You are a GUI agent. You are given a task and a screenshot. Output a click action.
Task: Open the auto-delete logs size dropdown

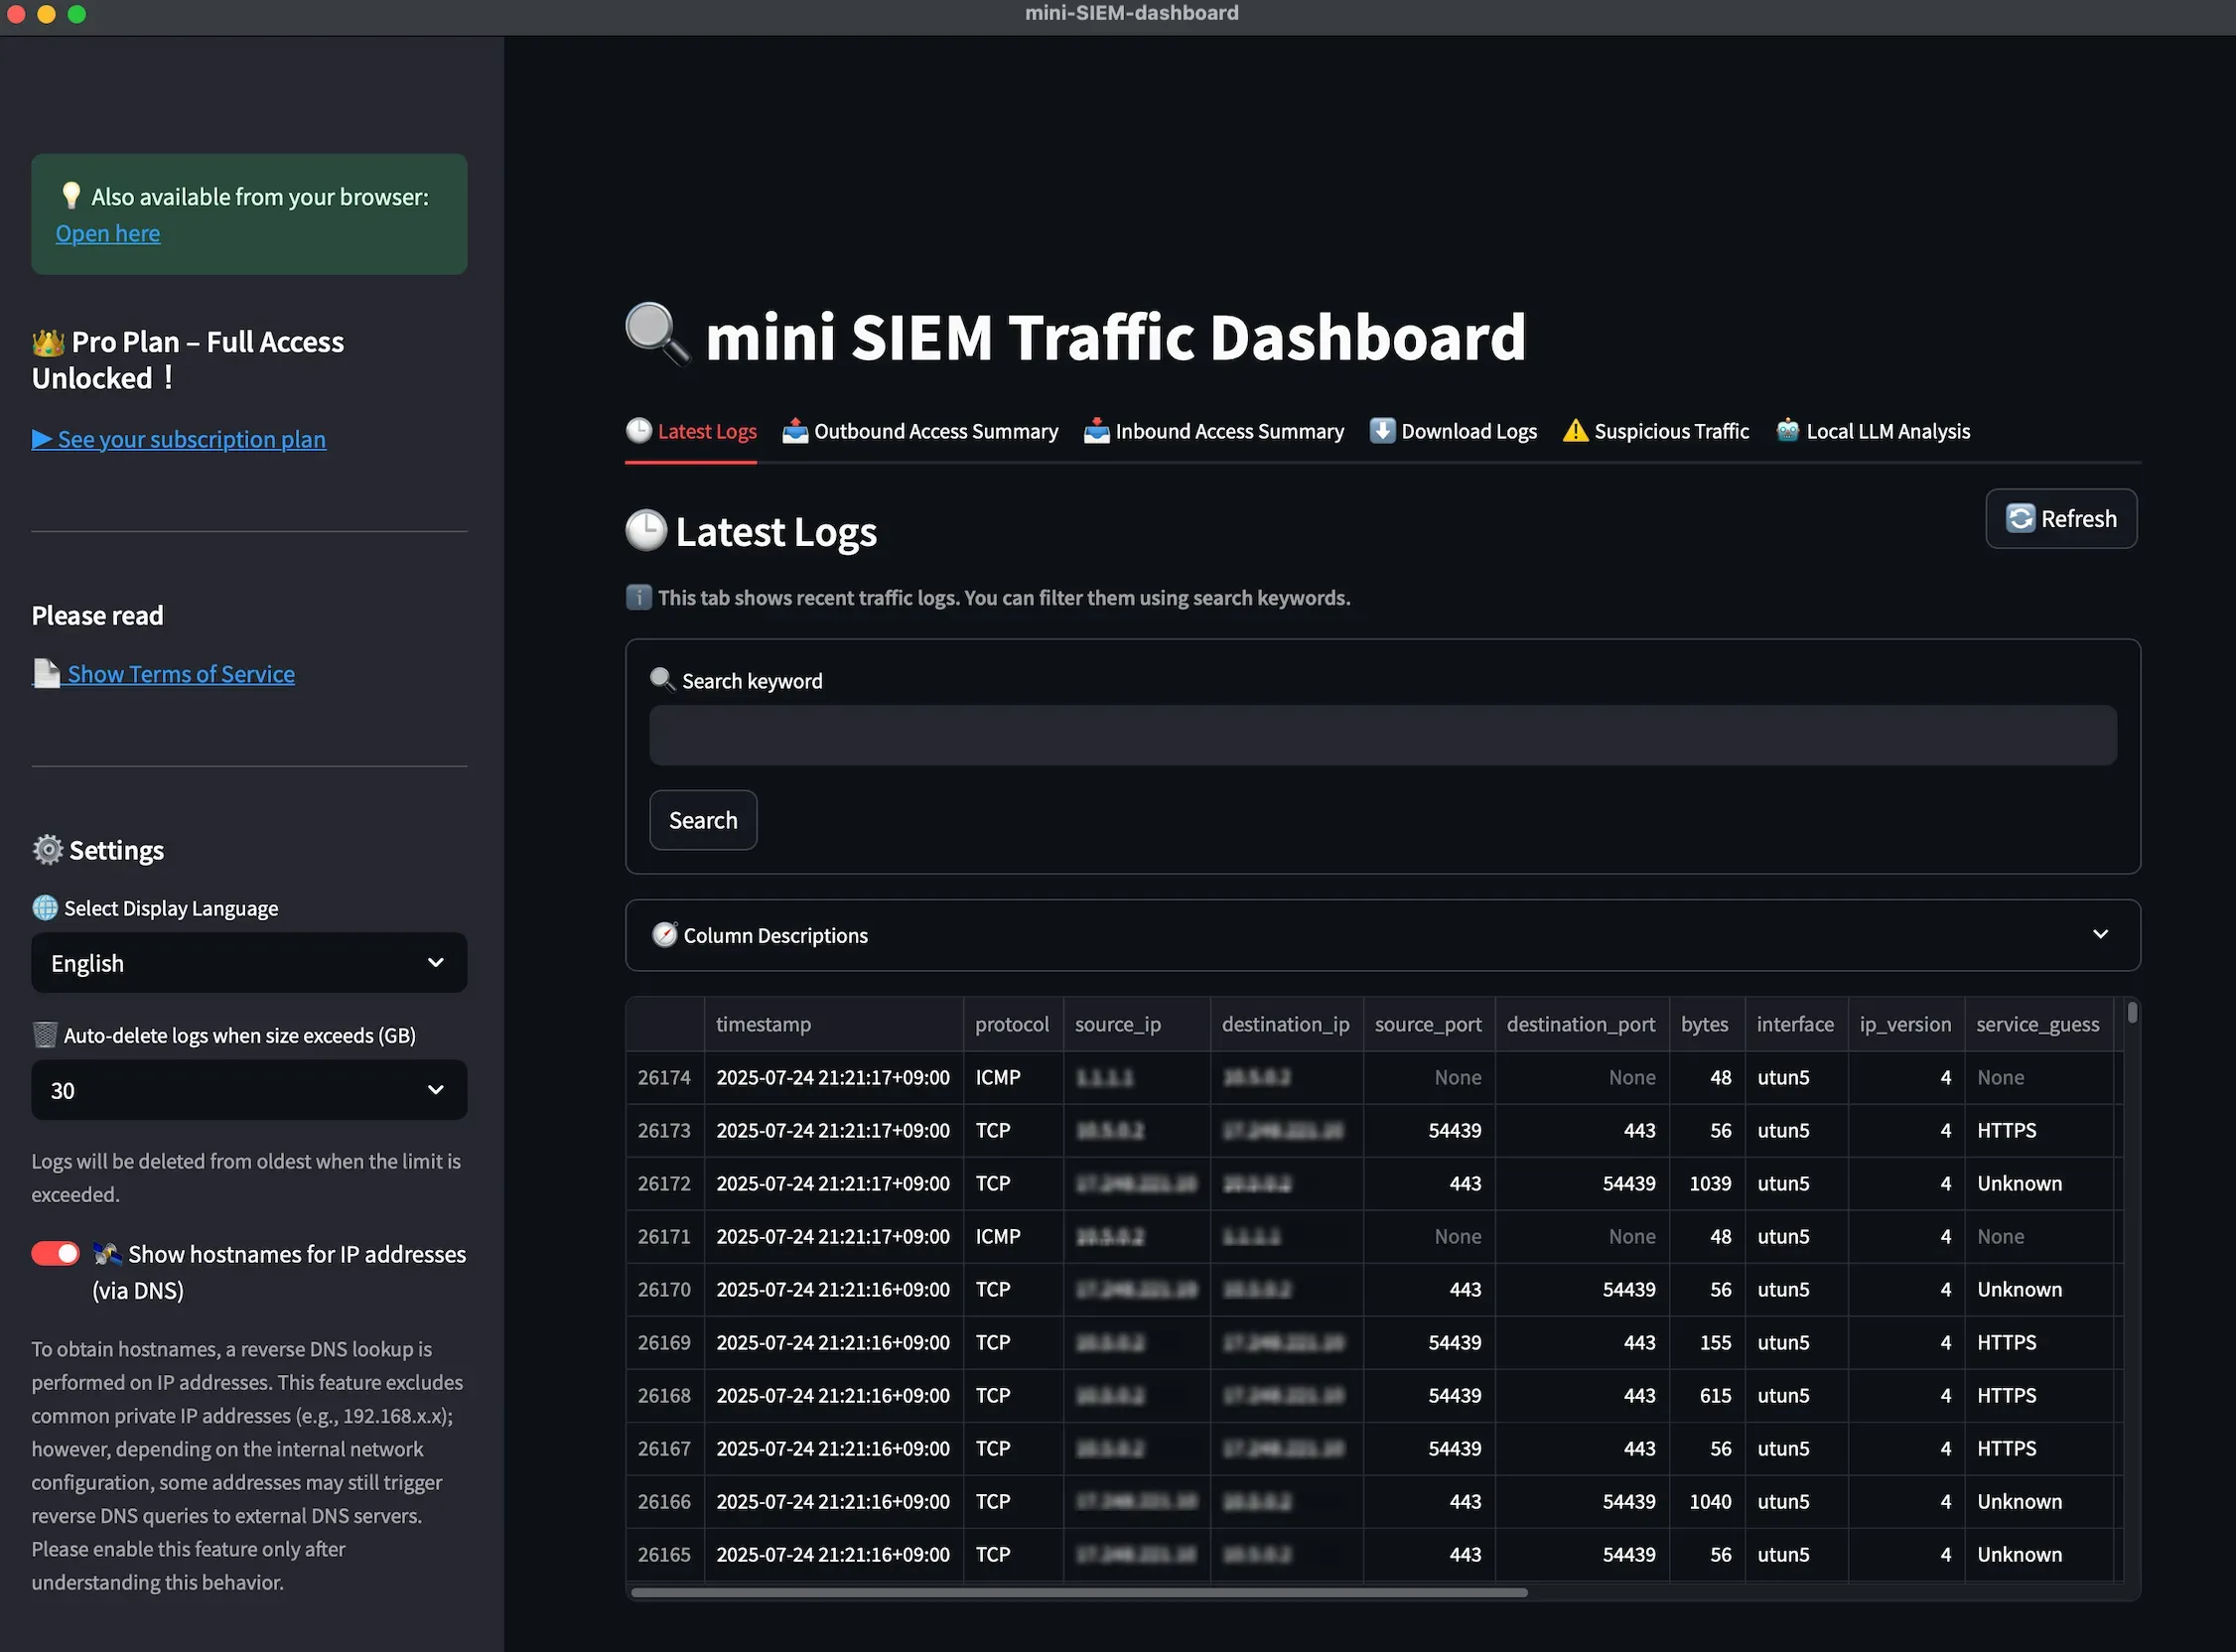(x=249, y=1090)
